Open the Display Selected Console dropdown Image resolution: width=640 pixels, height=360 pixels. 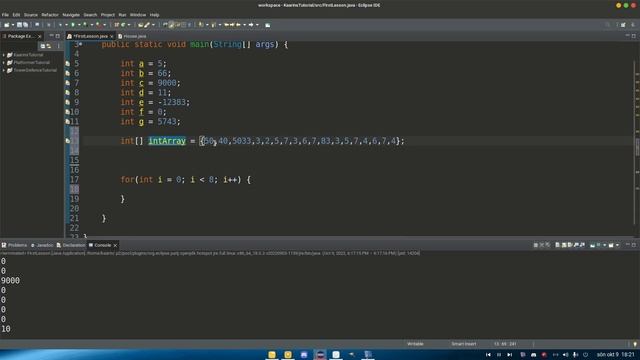[x=604, y=245]
